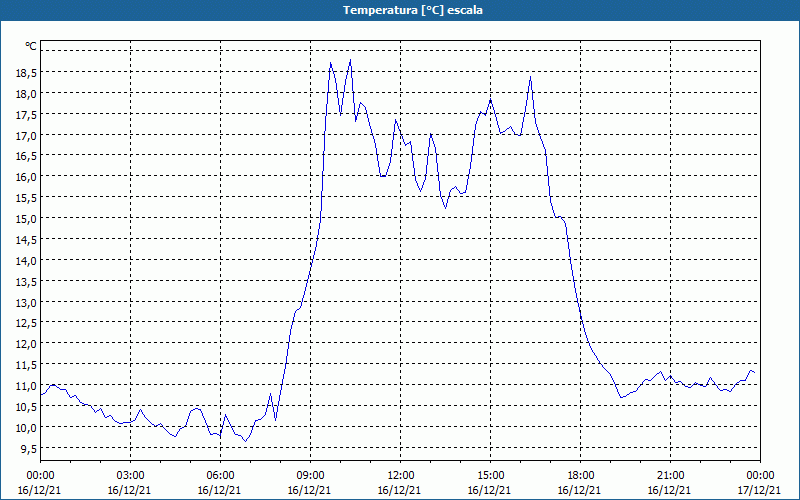
Task: Select the 16/12/21 date under 06:00
Action: [219, 490]
